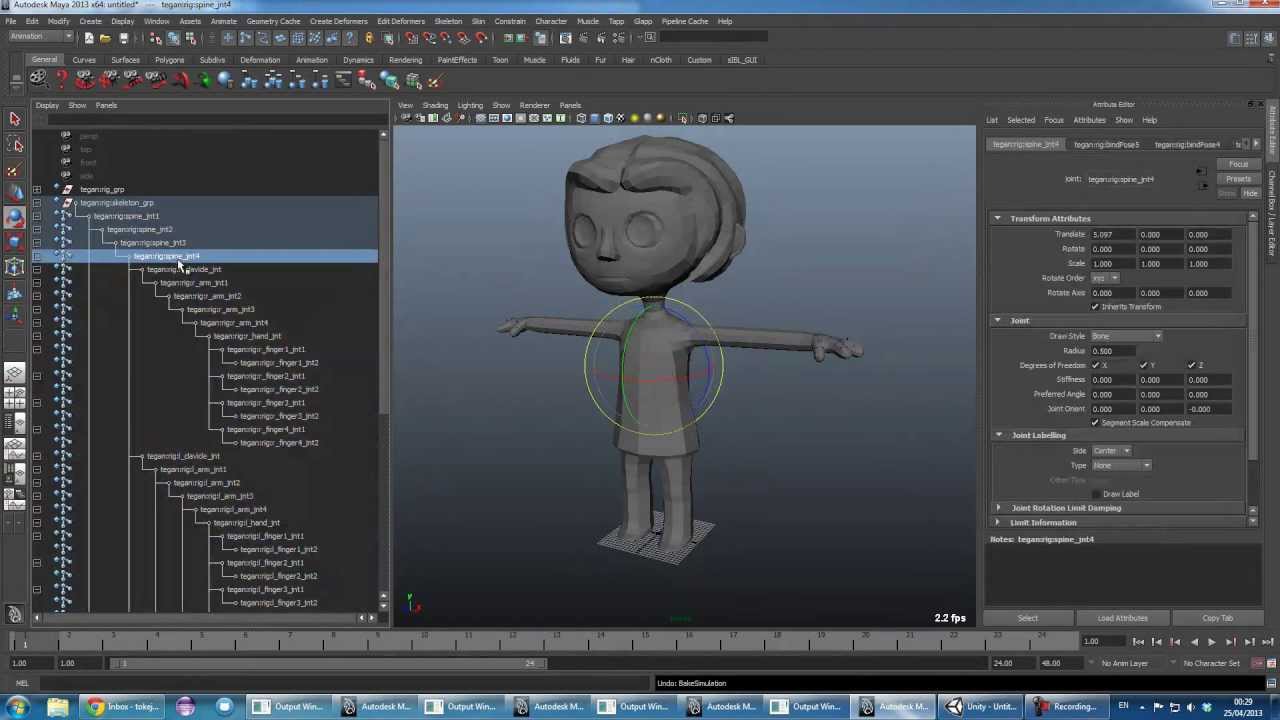Click the Lasso select tool icon
Viewport: 1280px width, 720px height.
[15, 145]
